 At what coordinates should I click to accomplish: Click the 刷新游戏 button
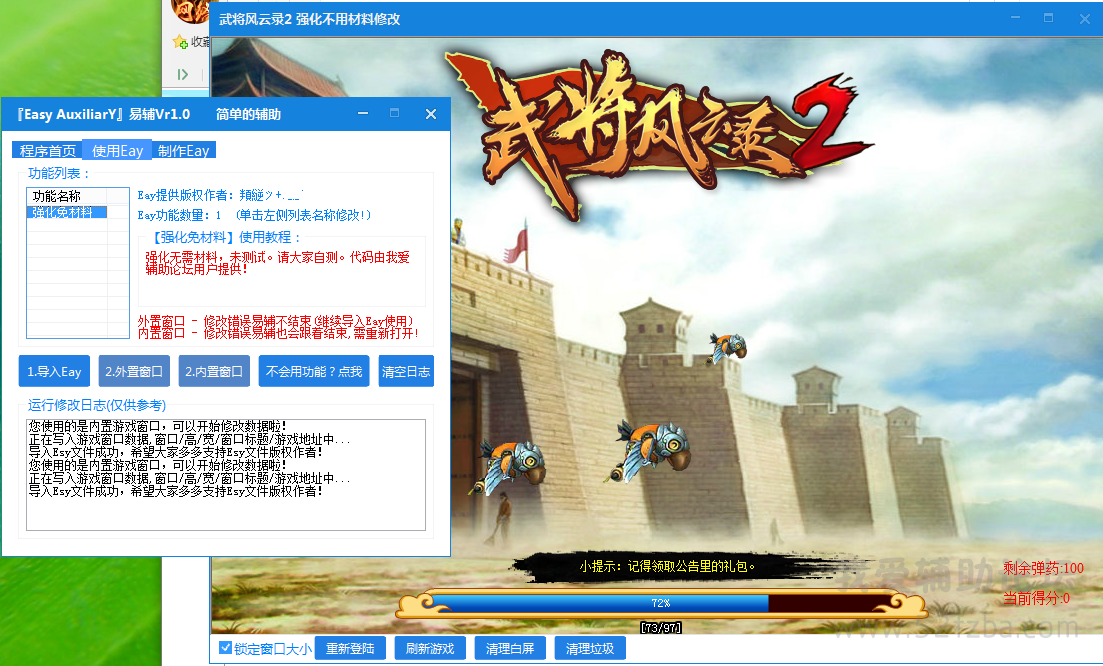point(430,648)
